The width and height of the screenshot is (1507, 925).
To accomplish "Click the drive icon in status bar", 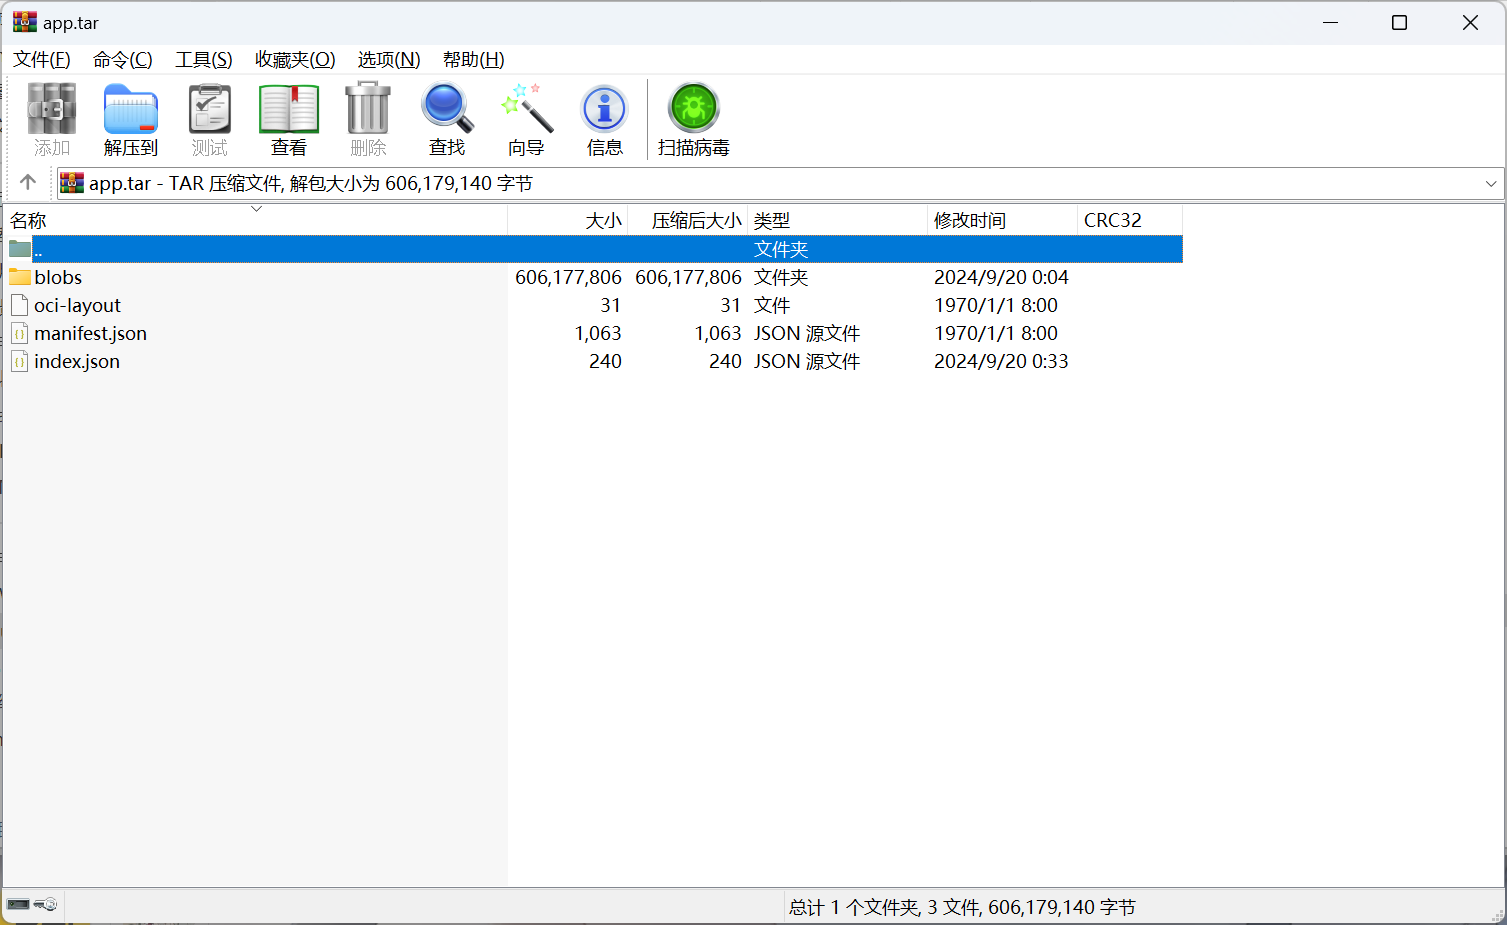I will pyautogui.click(x=19, y=904).
